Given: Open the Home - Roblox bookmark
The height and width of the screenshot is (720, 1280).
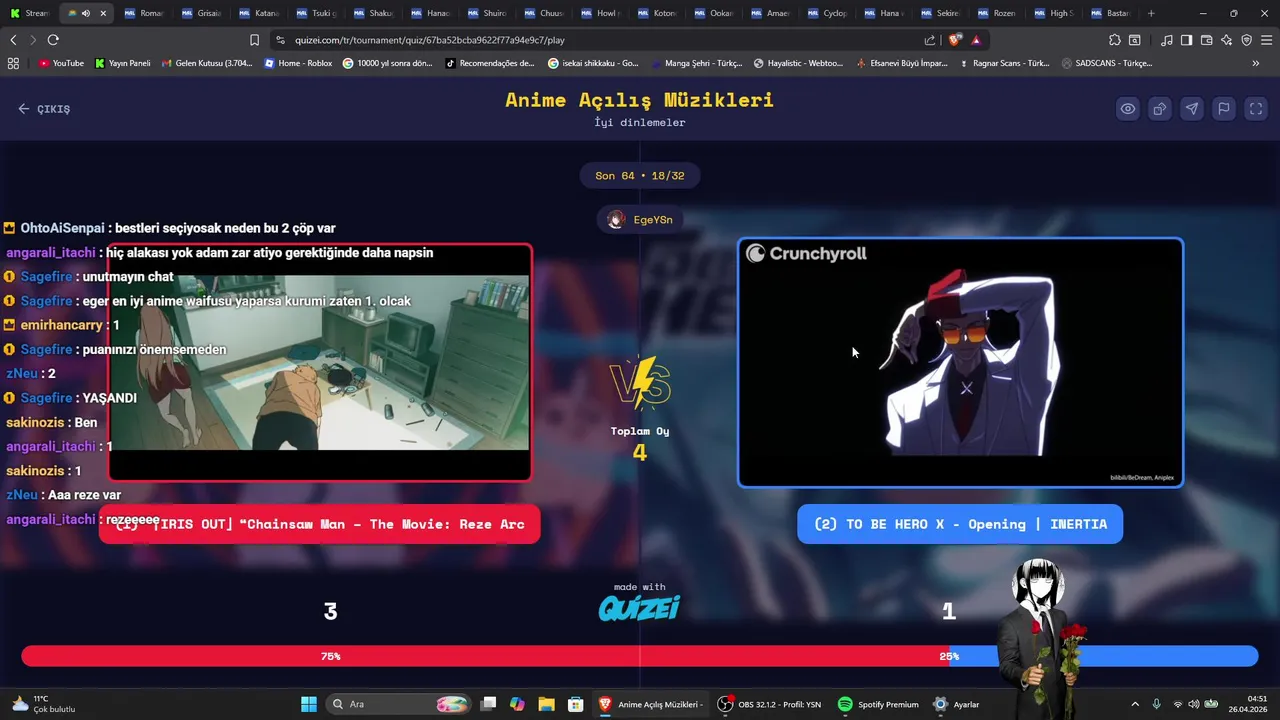Looking at the screenshot, I should [x=298, y=63].
